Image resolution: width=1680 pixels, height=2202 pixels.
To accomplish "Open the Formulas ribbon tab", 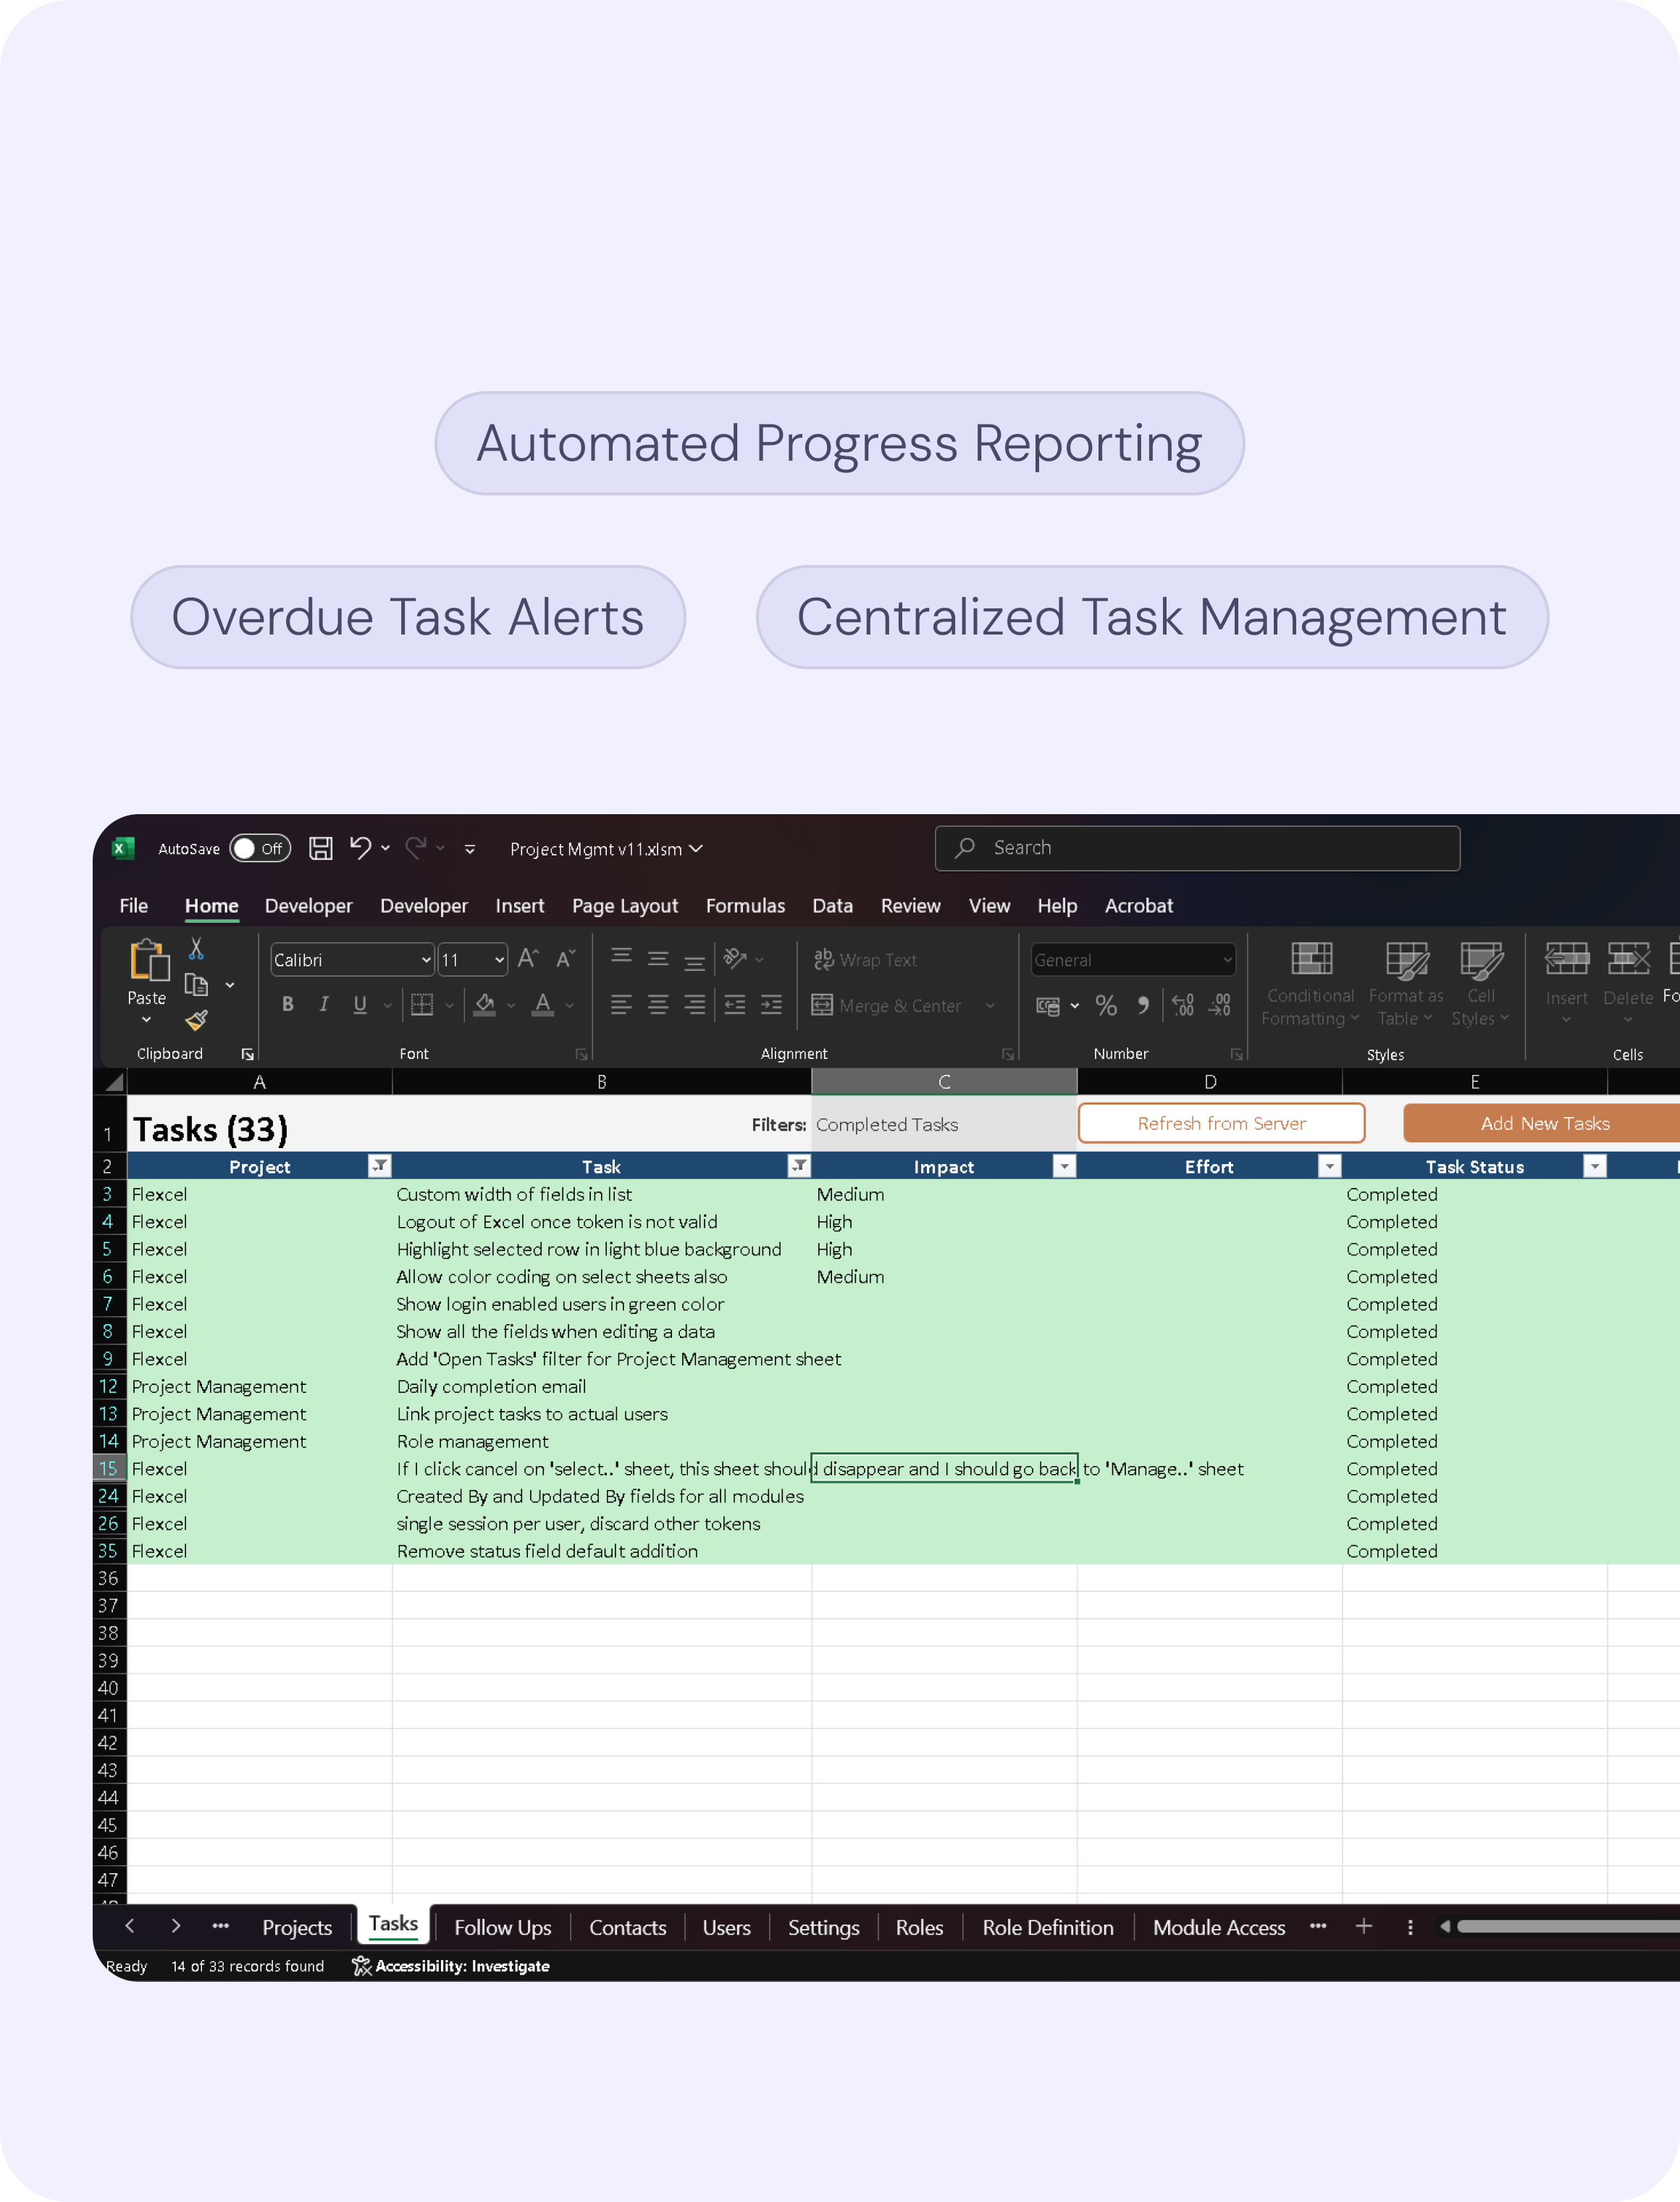I will [745, 905].
